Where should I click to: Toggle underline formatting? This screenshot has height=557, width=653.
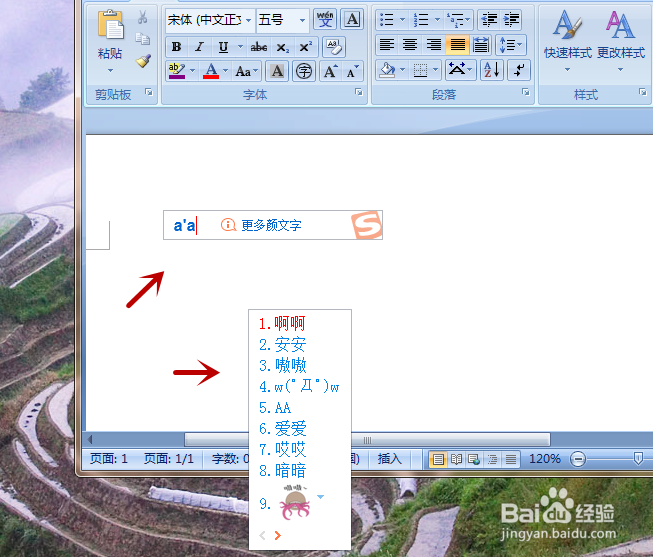223,47
